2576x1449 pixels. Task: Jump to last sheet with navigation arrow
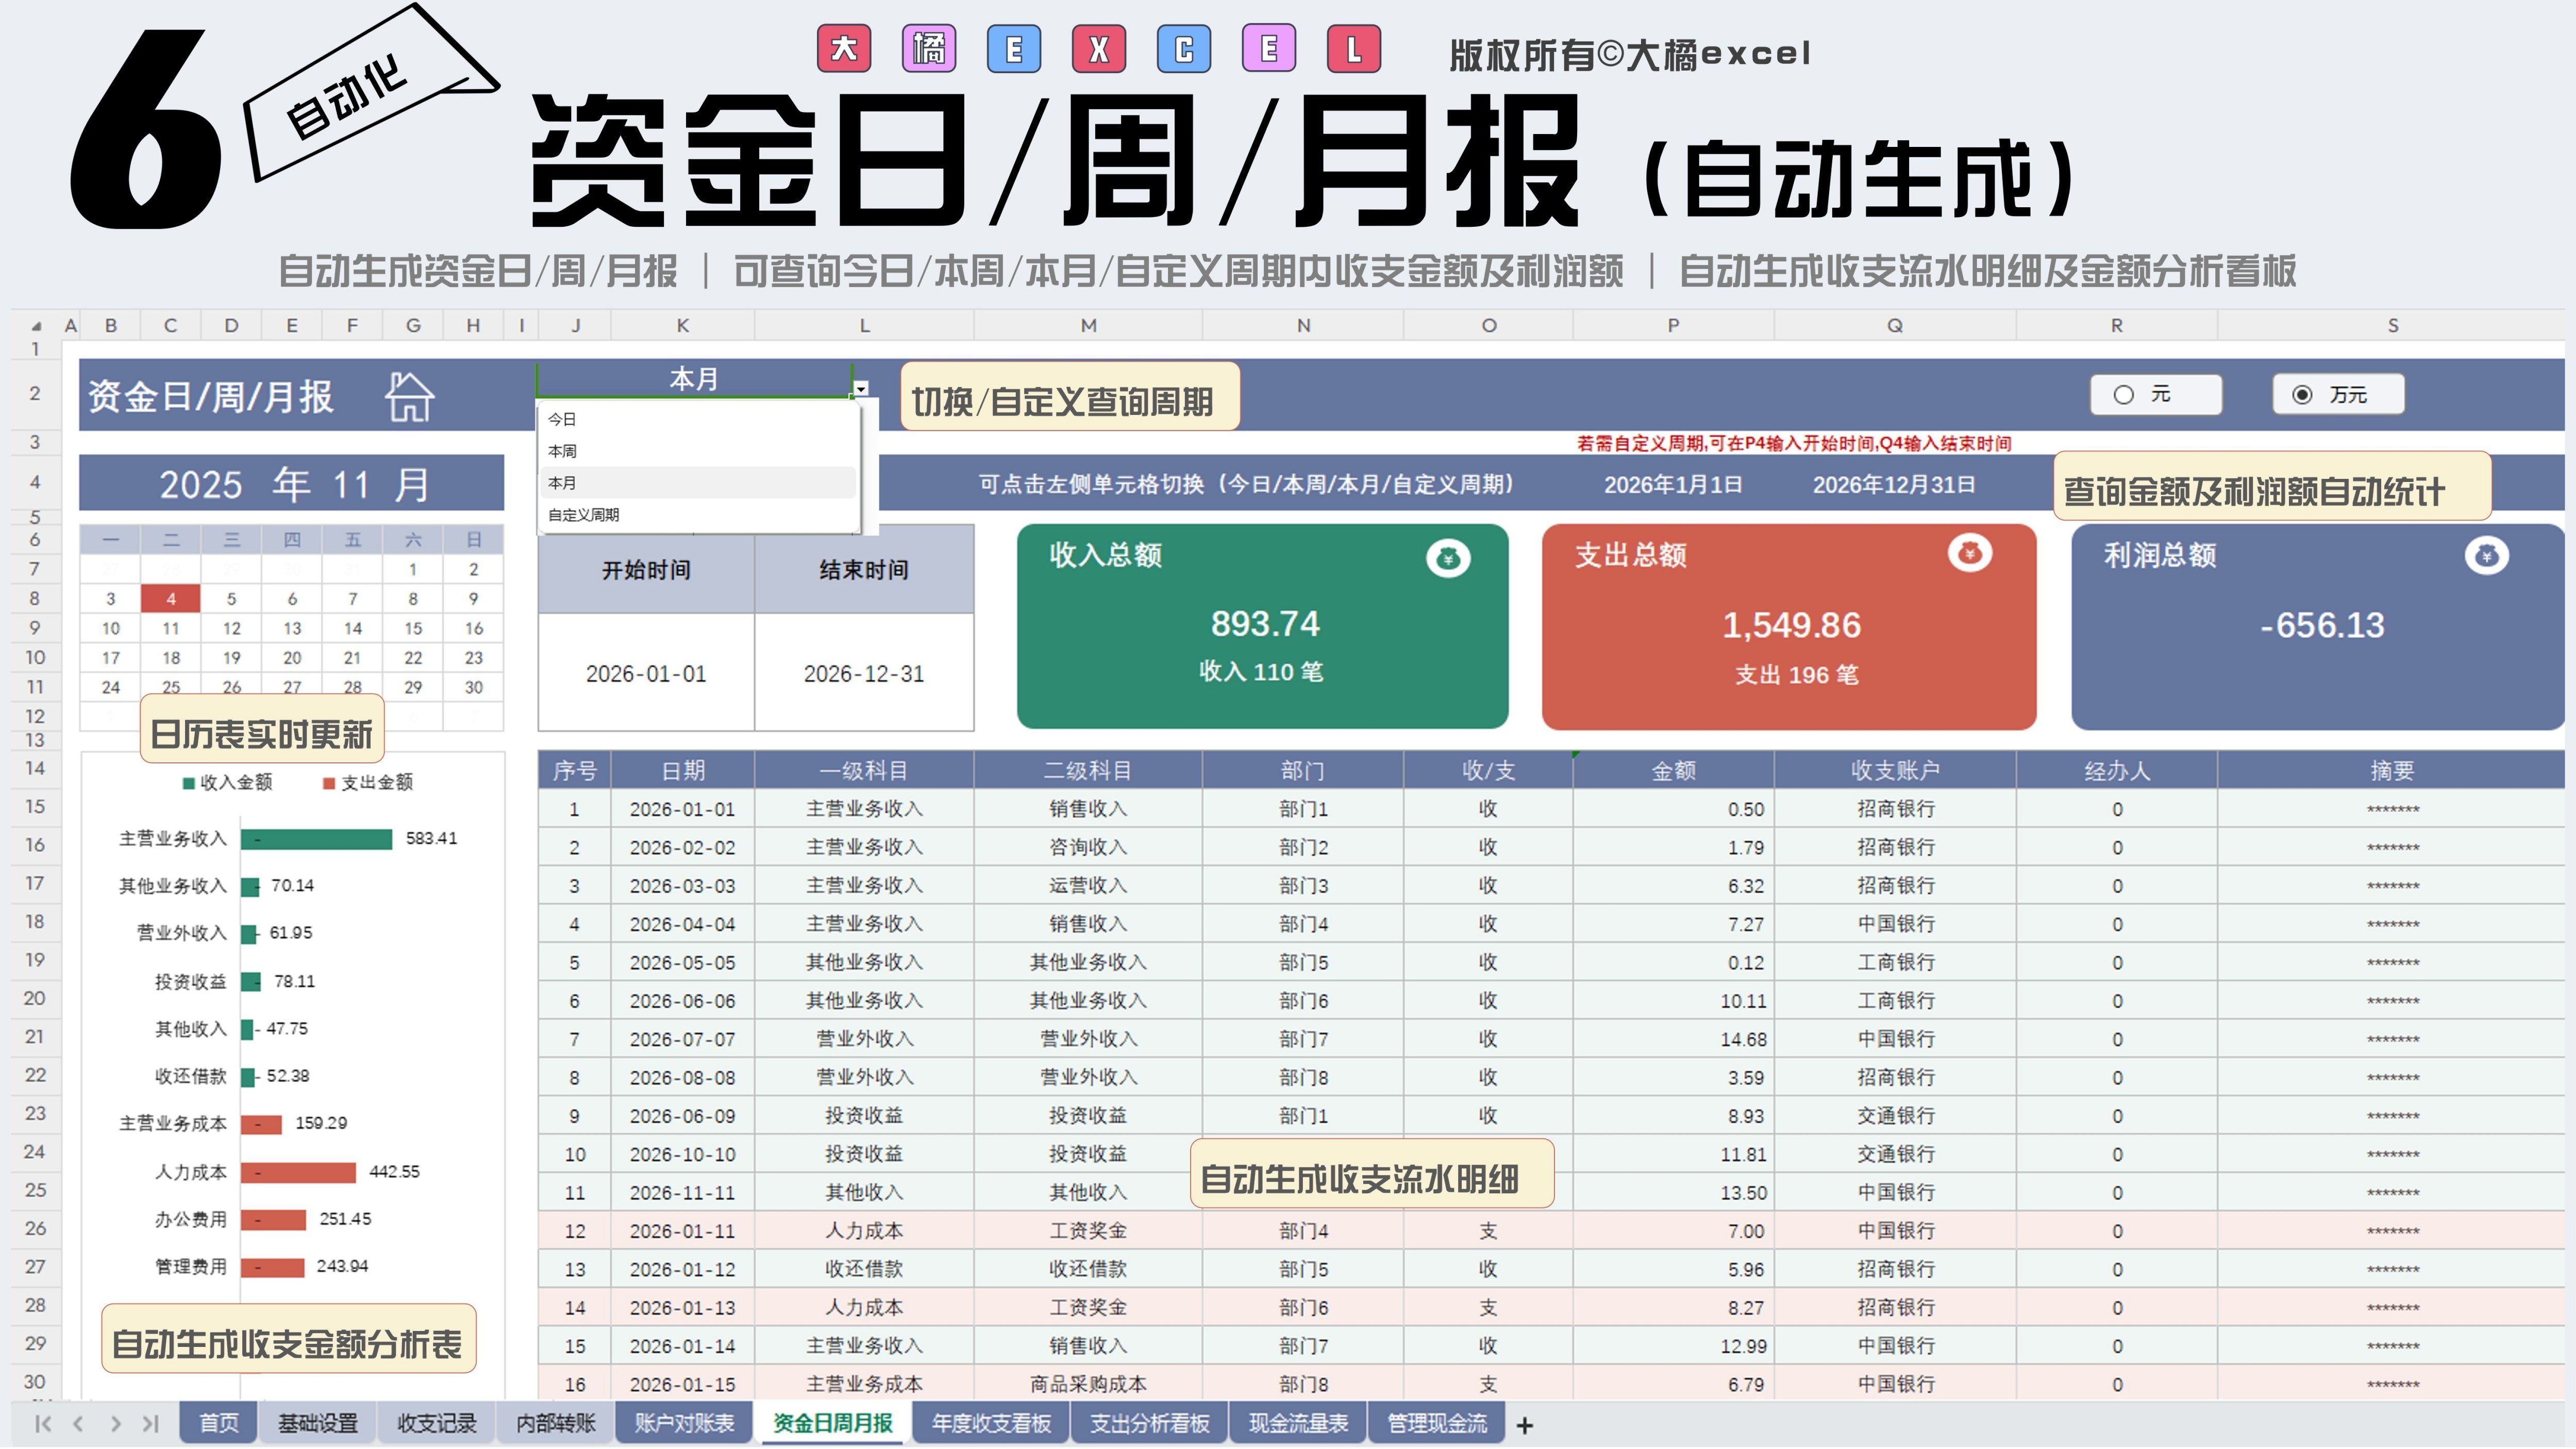click(x=150, y=1423)
